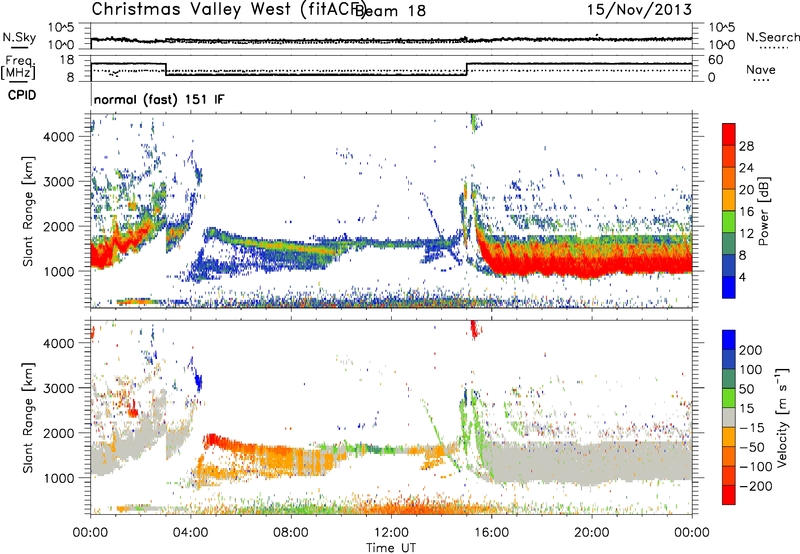Click the 12 value on Power colorbar
Image resolution: width=800 pixels, height=554 pixels.
pyautogui.click(x=746, y=234)
